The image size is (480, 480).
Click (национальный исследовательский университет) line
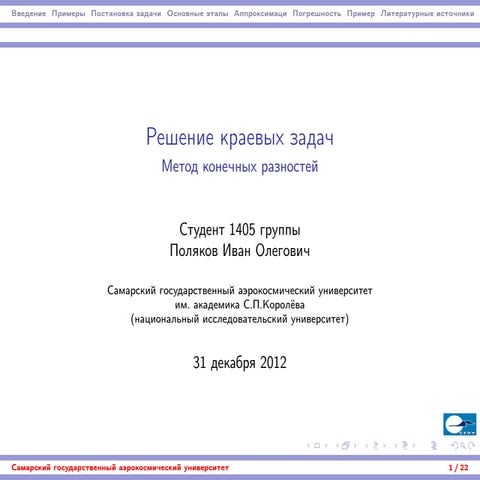coord(240,319)
